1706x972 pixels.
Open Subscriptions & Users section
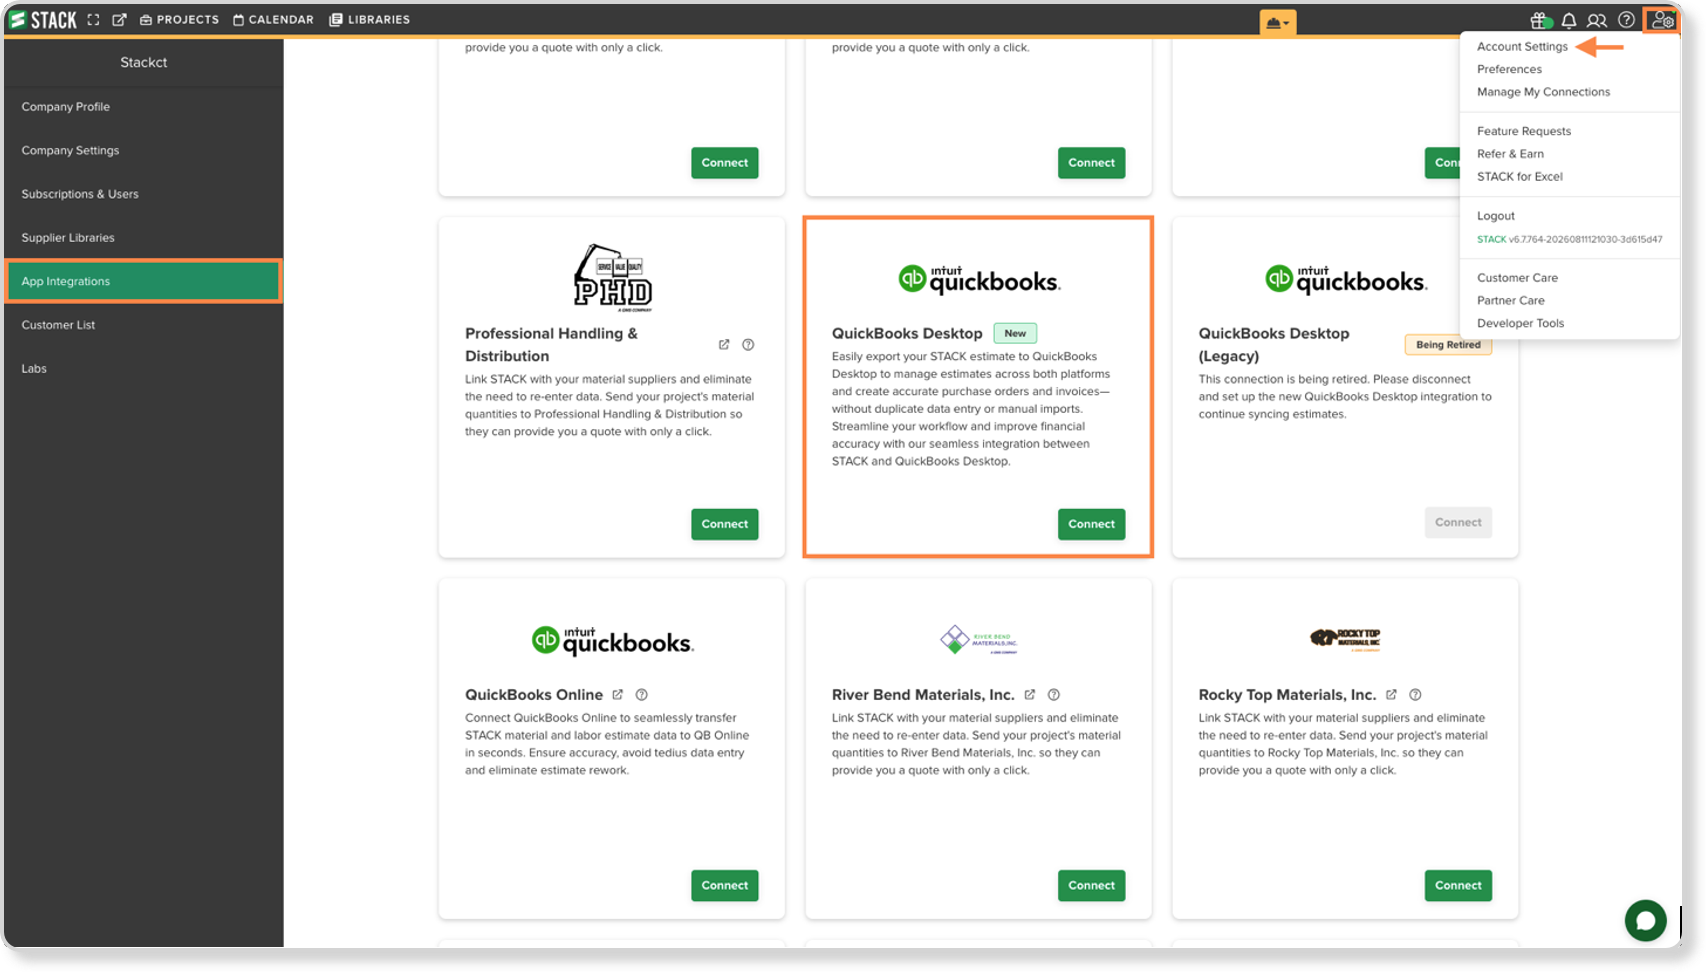coord(144,194)
